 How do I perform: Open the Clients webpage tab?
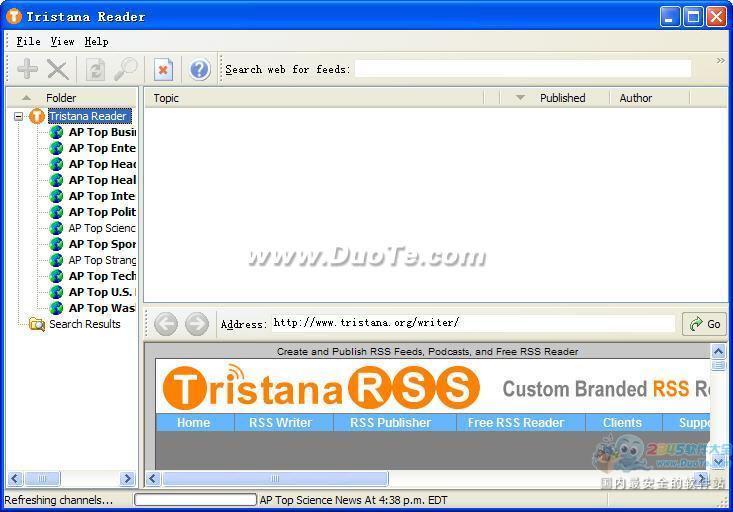622,423
